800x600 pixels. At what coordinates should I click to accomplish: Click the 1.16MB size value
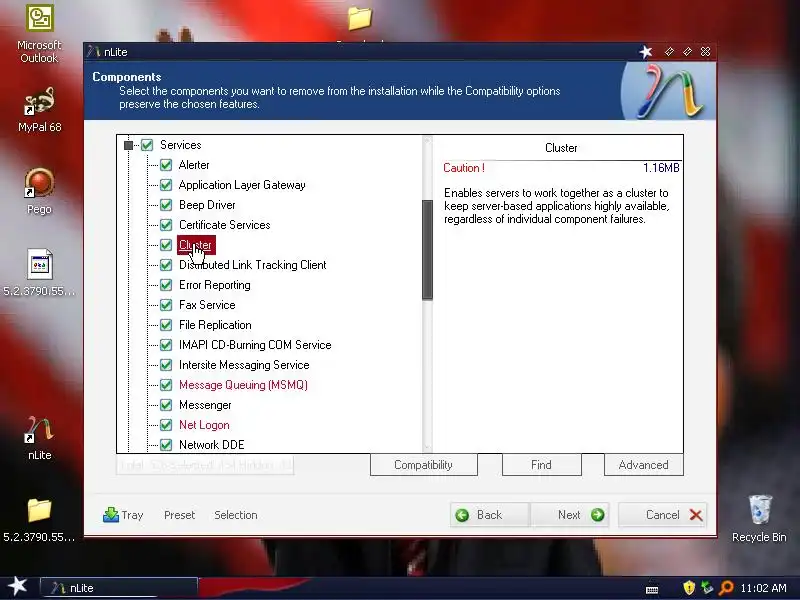[x=661, y=168]
